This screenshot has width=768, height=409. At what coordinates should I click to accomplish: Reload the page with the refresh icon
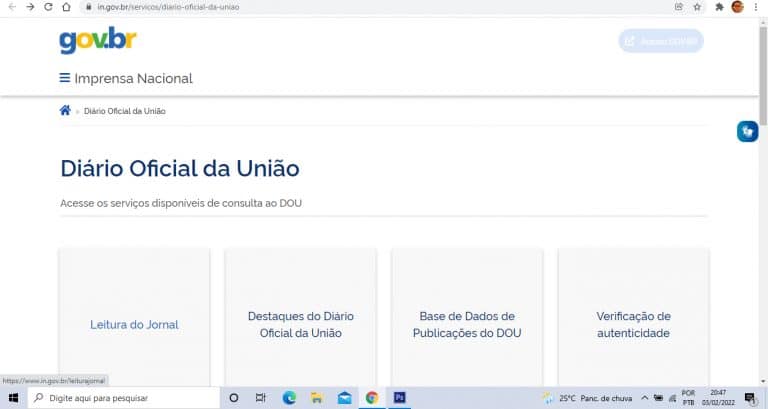click(48, 7)
